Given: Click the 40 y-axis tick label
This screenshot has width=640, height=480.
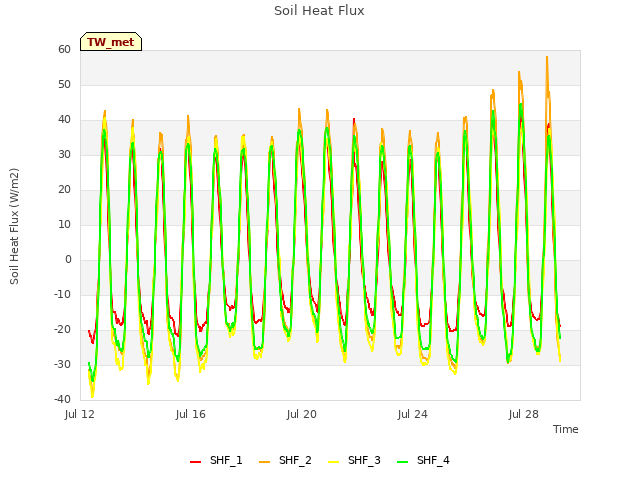Looking at the screenshot, I should coord(64,120).
